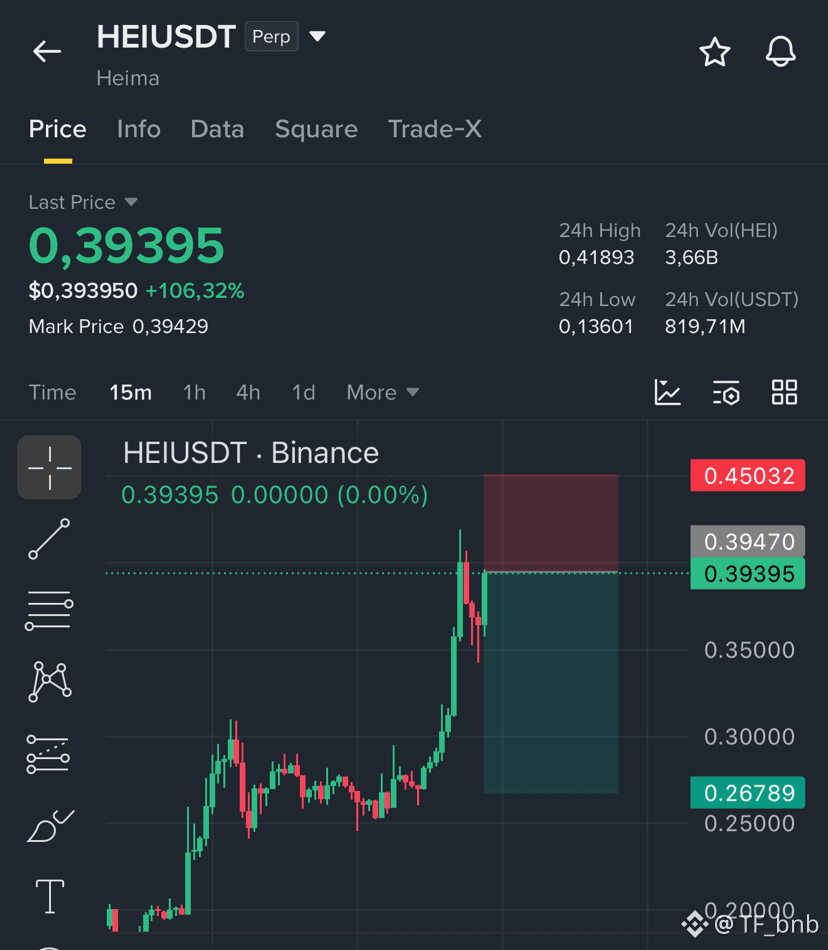
Task: Select the long/short position projection tool
Action: point(48,754)
